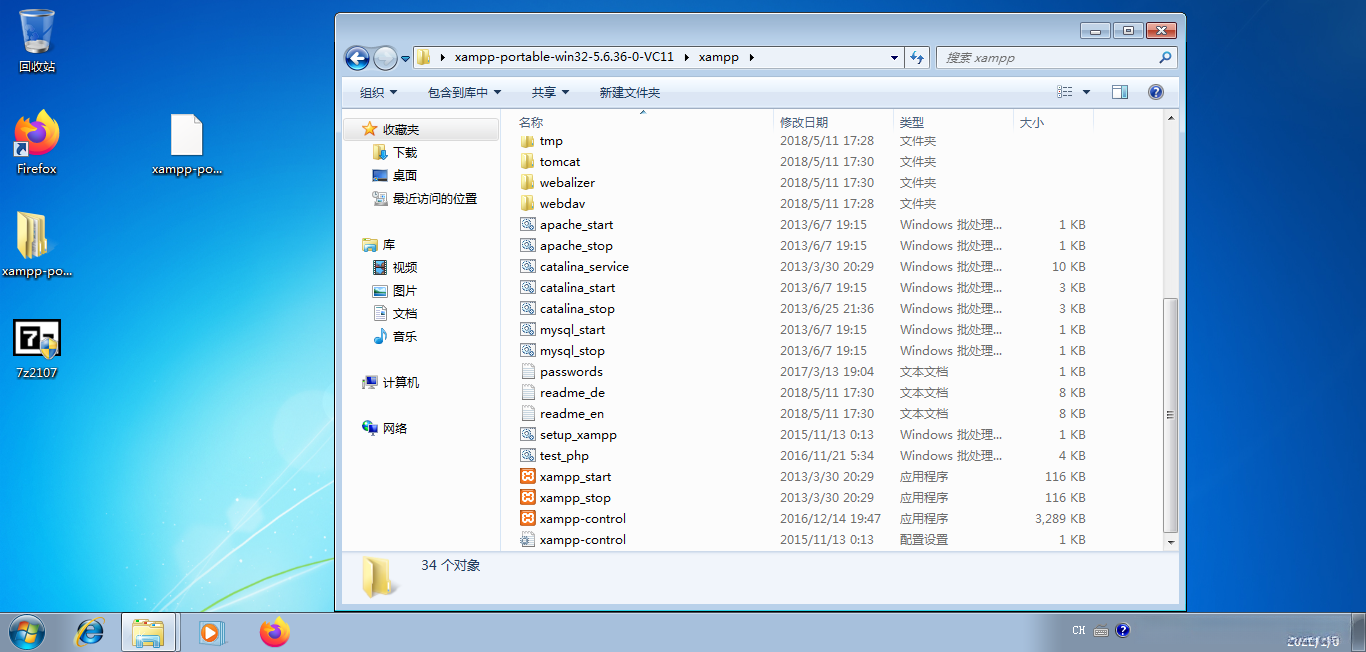Open the 图片 library
This screenshot has width=1366, height=652.
point(395,290)
